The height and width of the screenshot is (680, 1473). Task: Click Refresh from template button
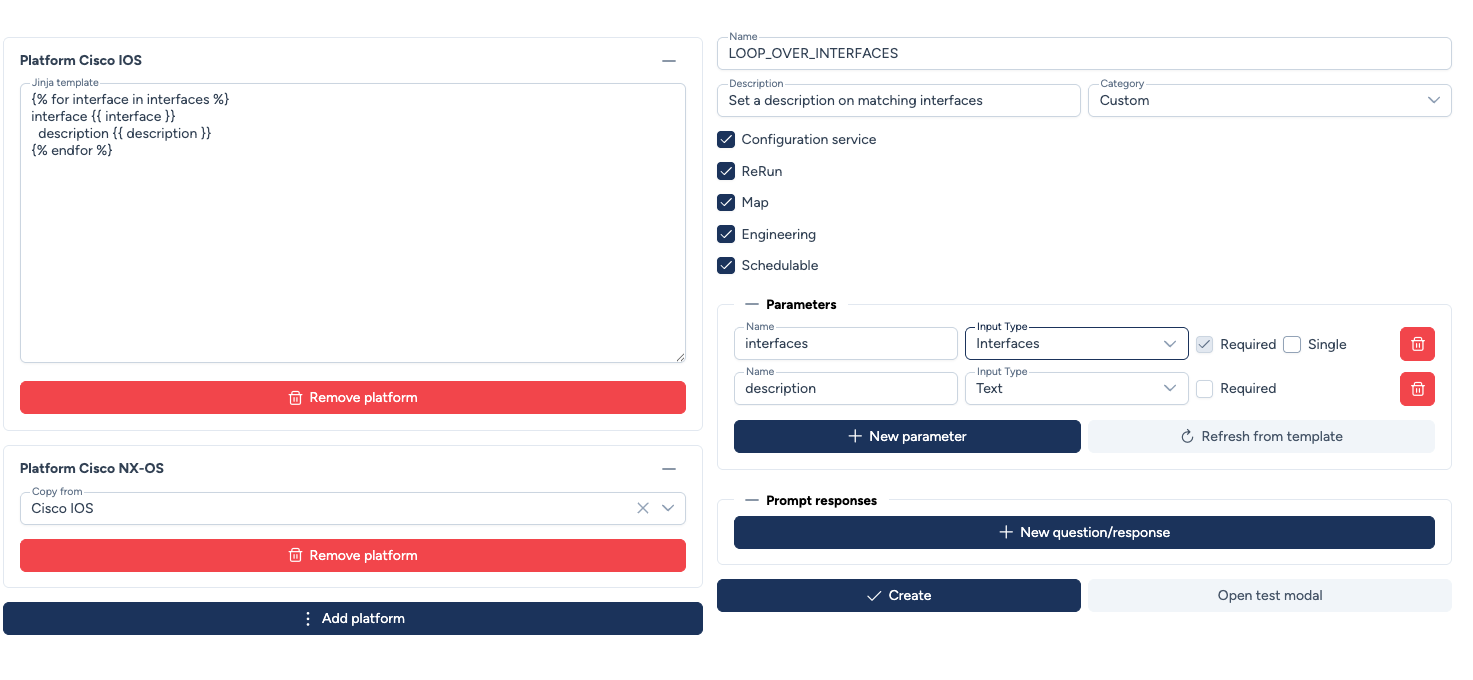coord(1261,436)
